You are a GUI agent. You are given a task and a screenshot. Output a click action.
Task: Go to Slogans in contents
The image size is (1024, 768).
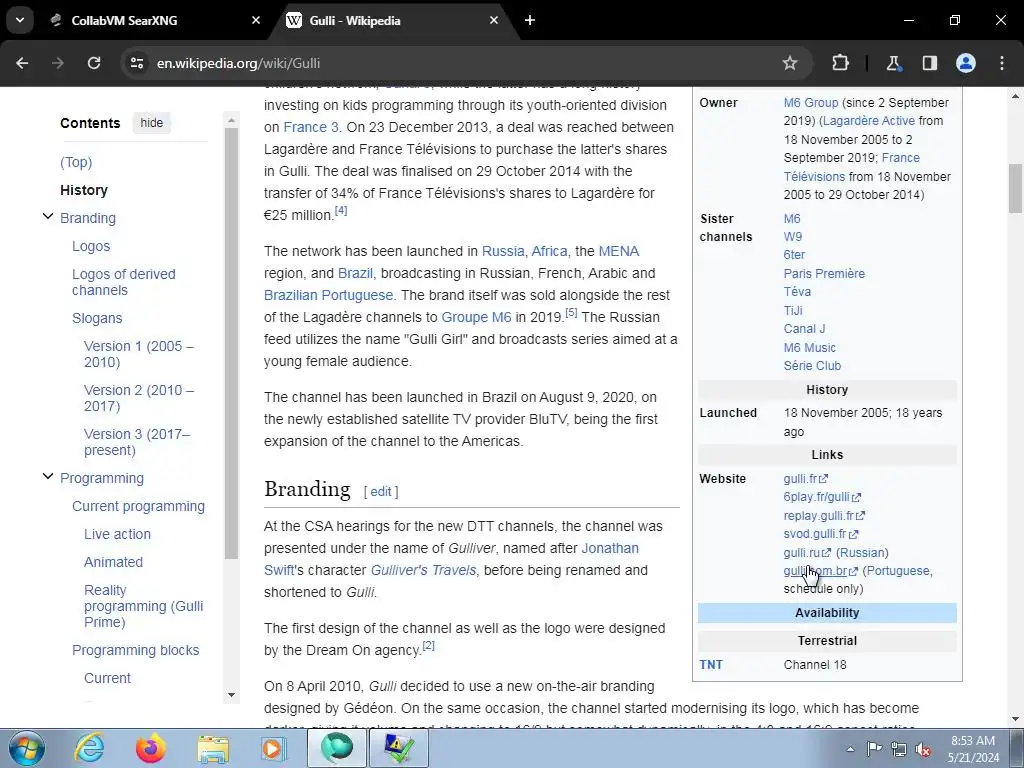(x=97, y=318)
